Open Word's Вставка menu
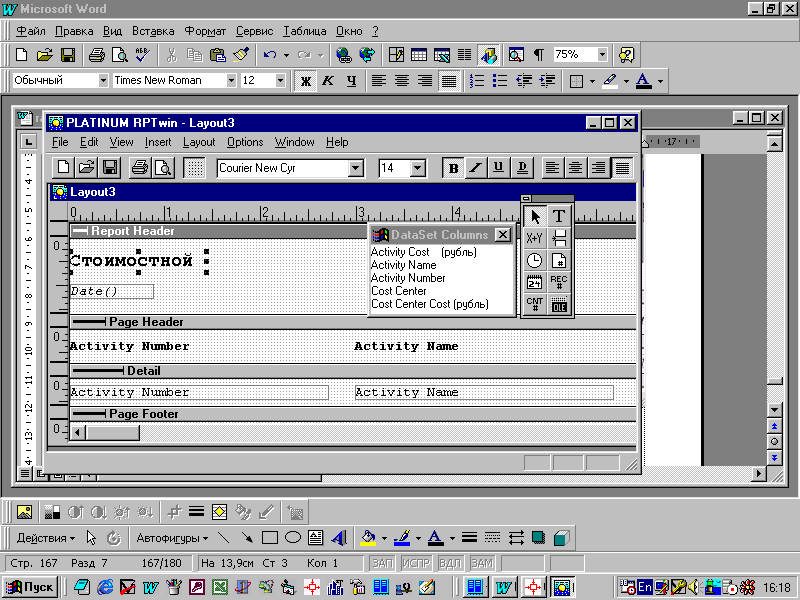 [x=153, y=31]
